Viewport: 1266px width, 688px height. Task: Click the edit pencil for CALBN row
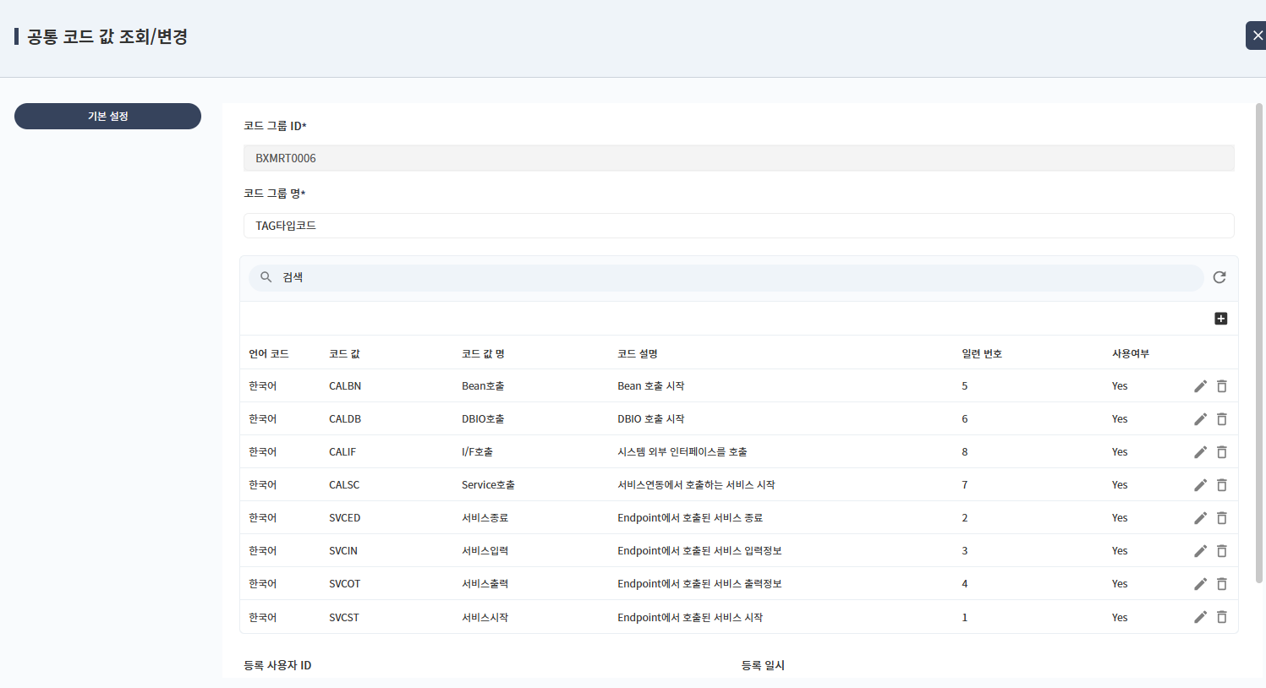1200,386
